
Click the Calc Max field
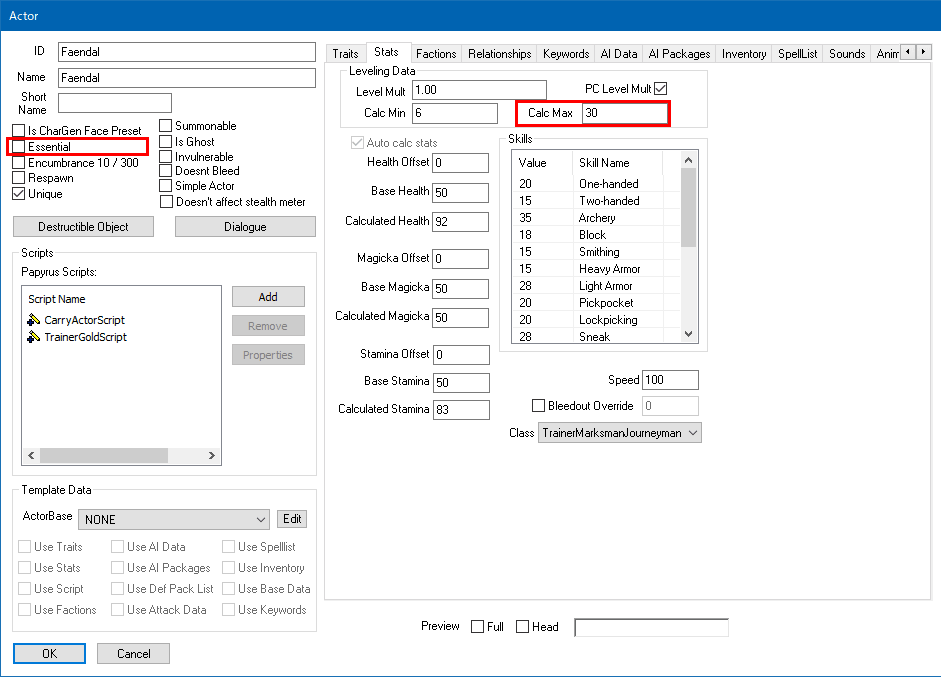coord(625,113)
